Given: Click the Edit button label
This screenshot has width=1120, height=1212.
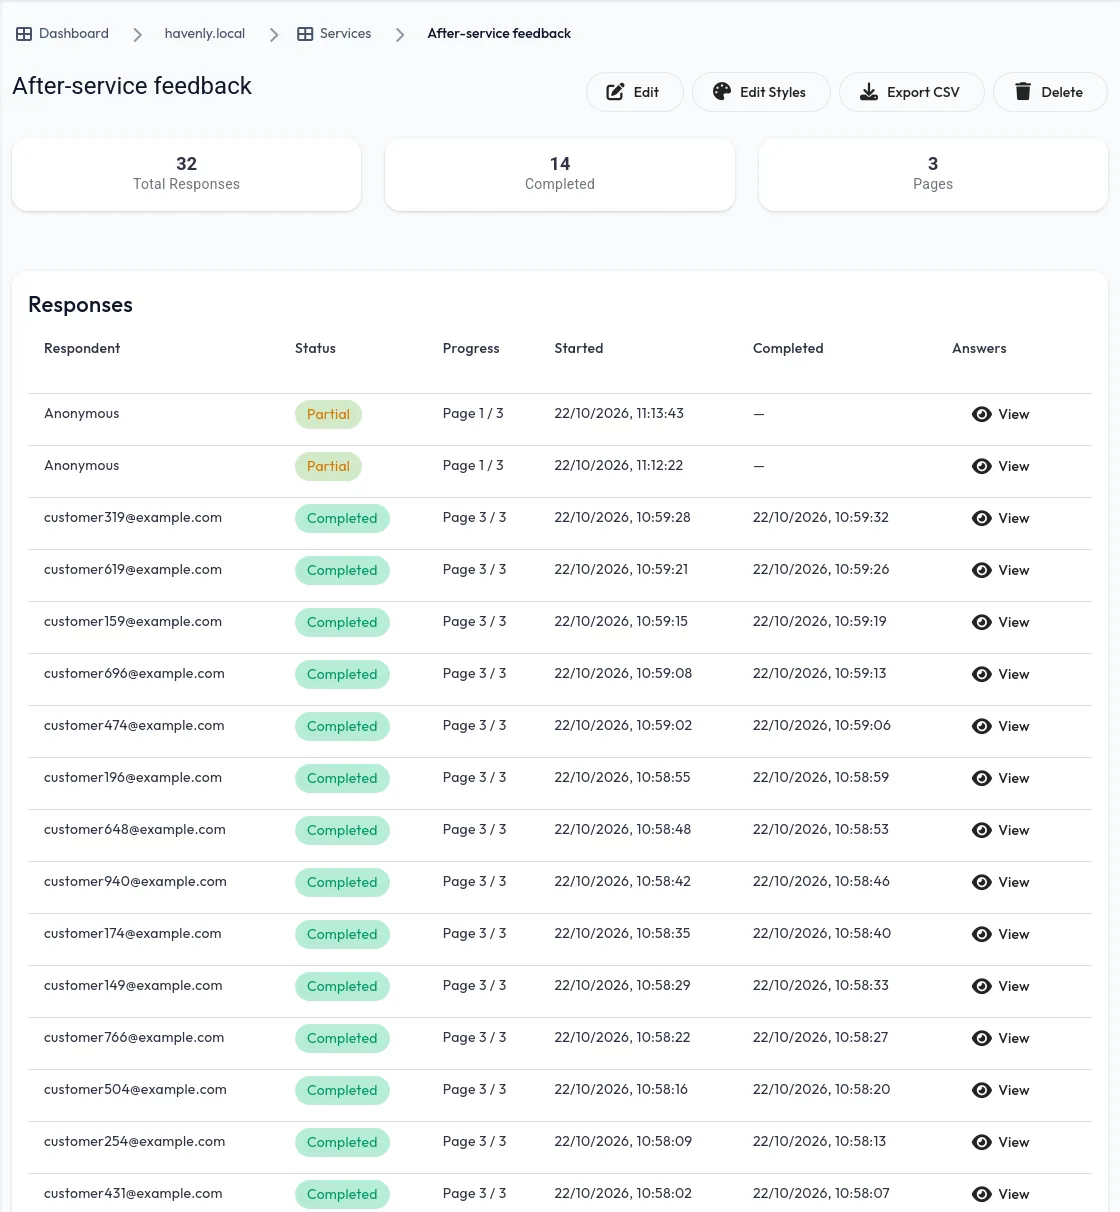Looking at the screenshot, I should pos(646,92).
